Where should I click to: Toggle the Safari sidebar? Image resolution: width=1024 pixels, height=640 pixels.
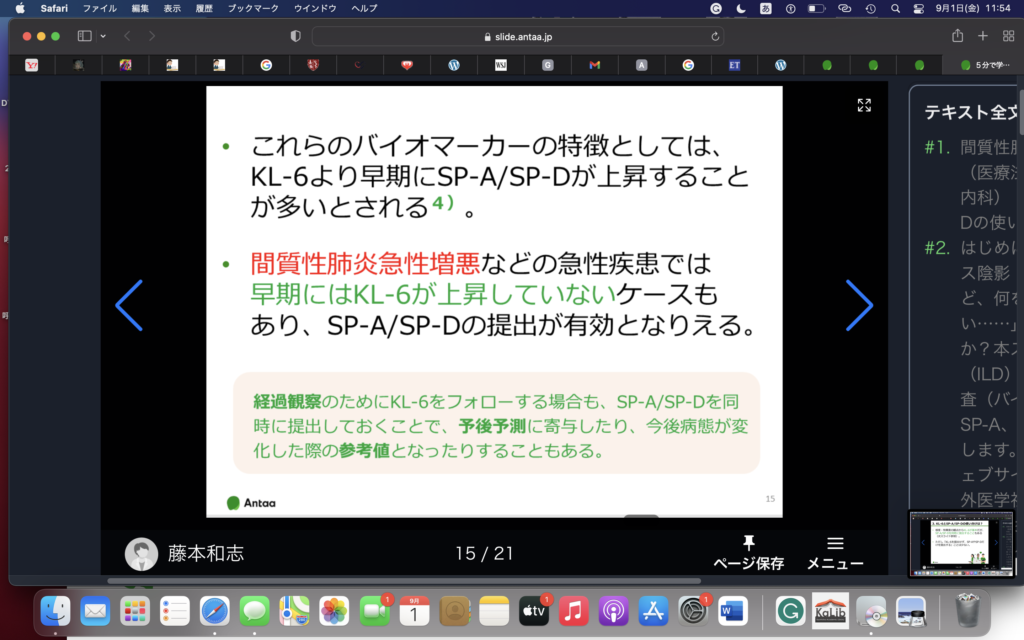(x=84, y=36)
